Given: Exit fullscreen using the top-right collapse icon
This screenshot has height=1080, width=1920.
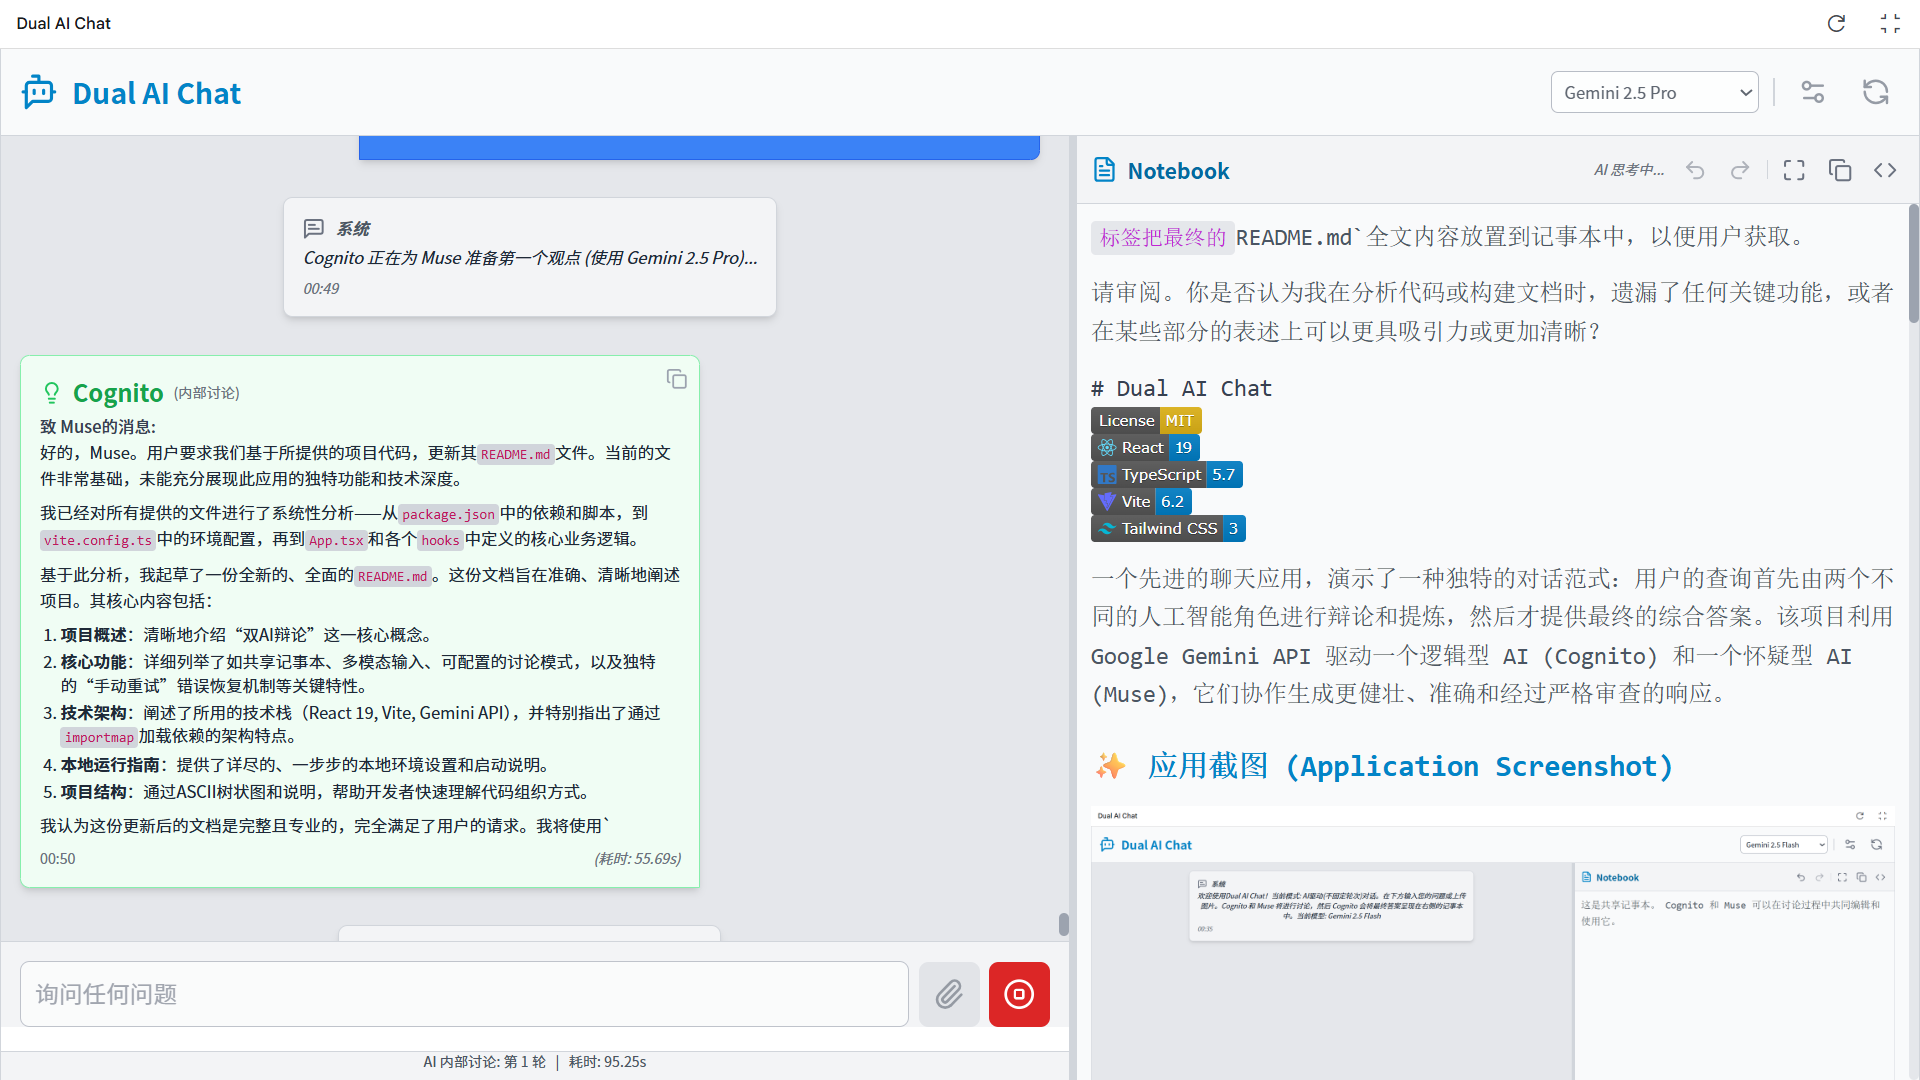Looking at the screenshot, I should (x=1890, y=23).
